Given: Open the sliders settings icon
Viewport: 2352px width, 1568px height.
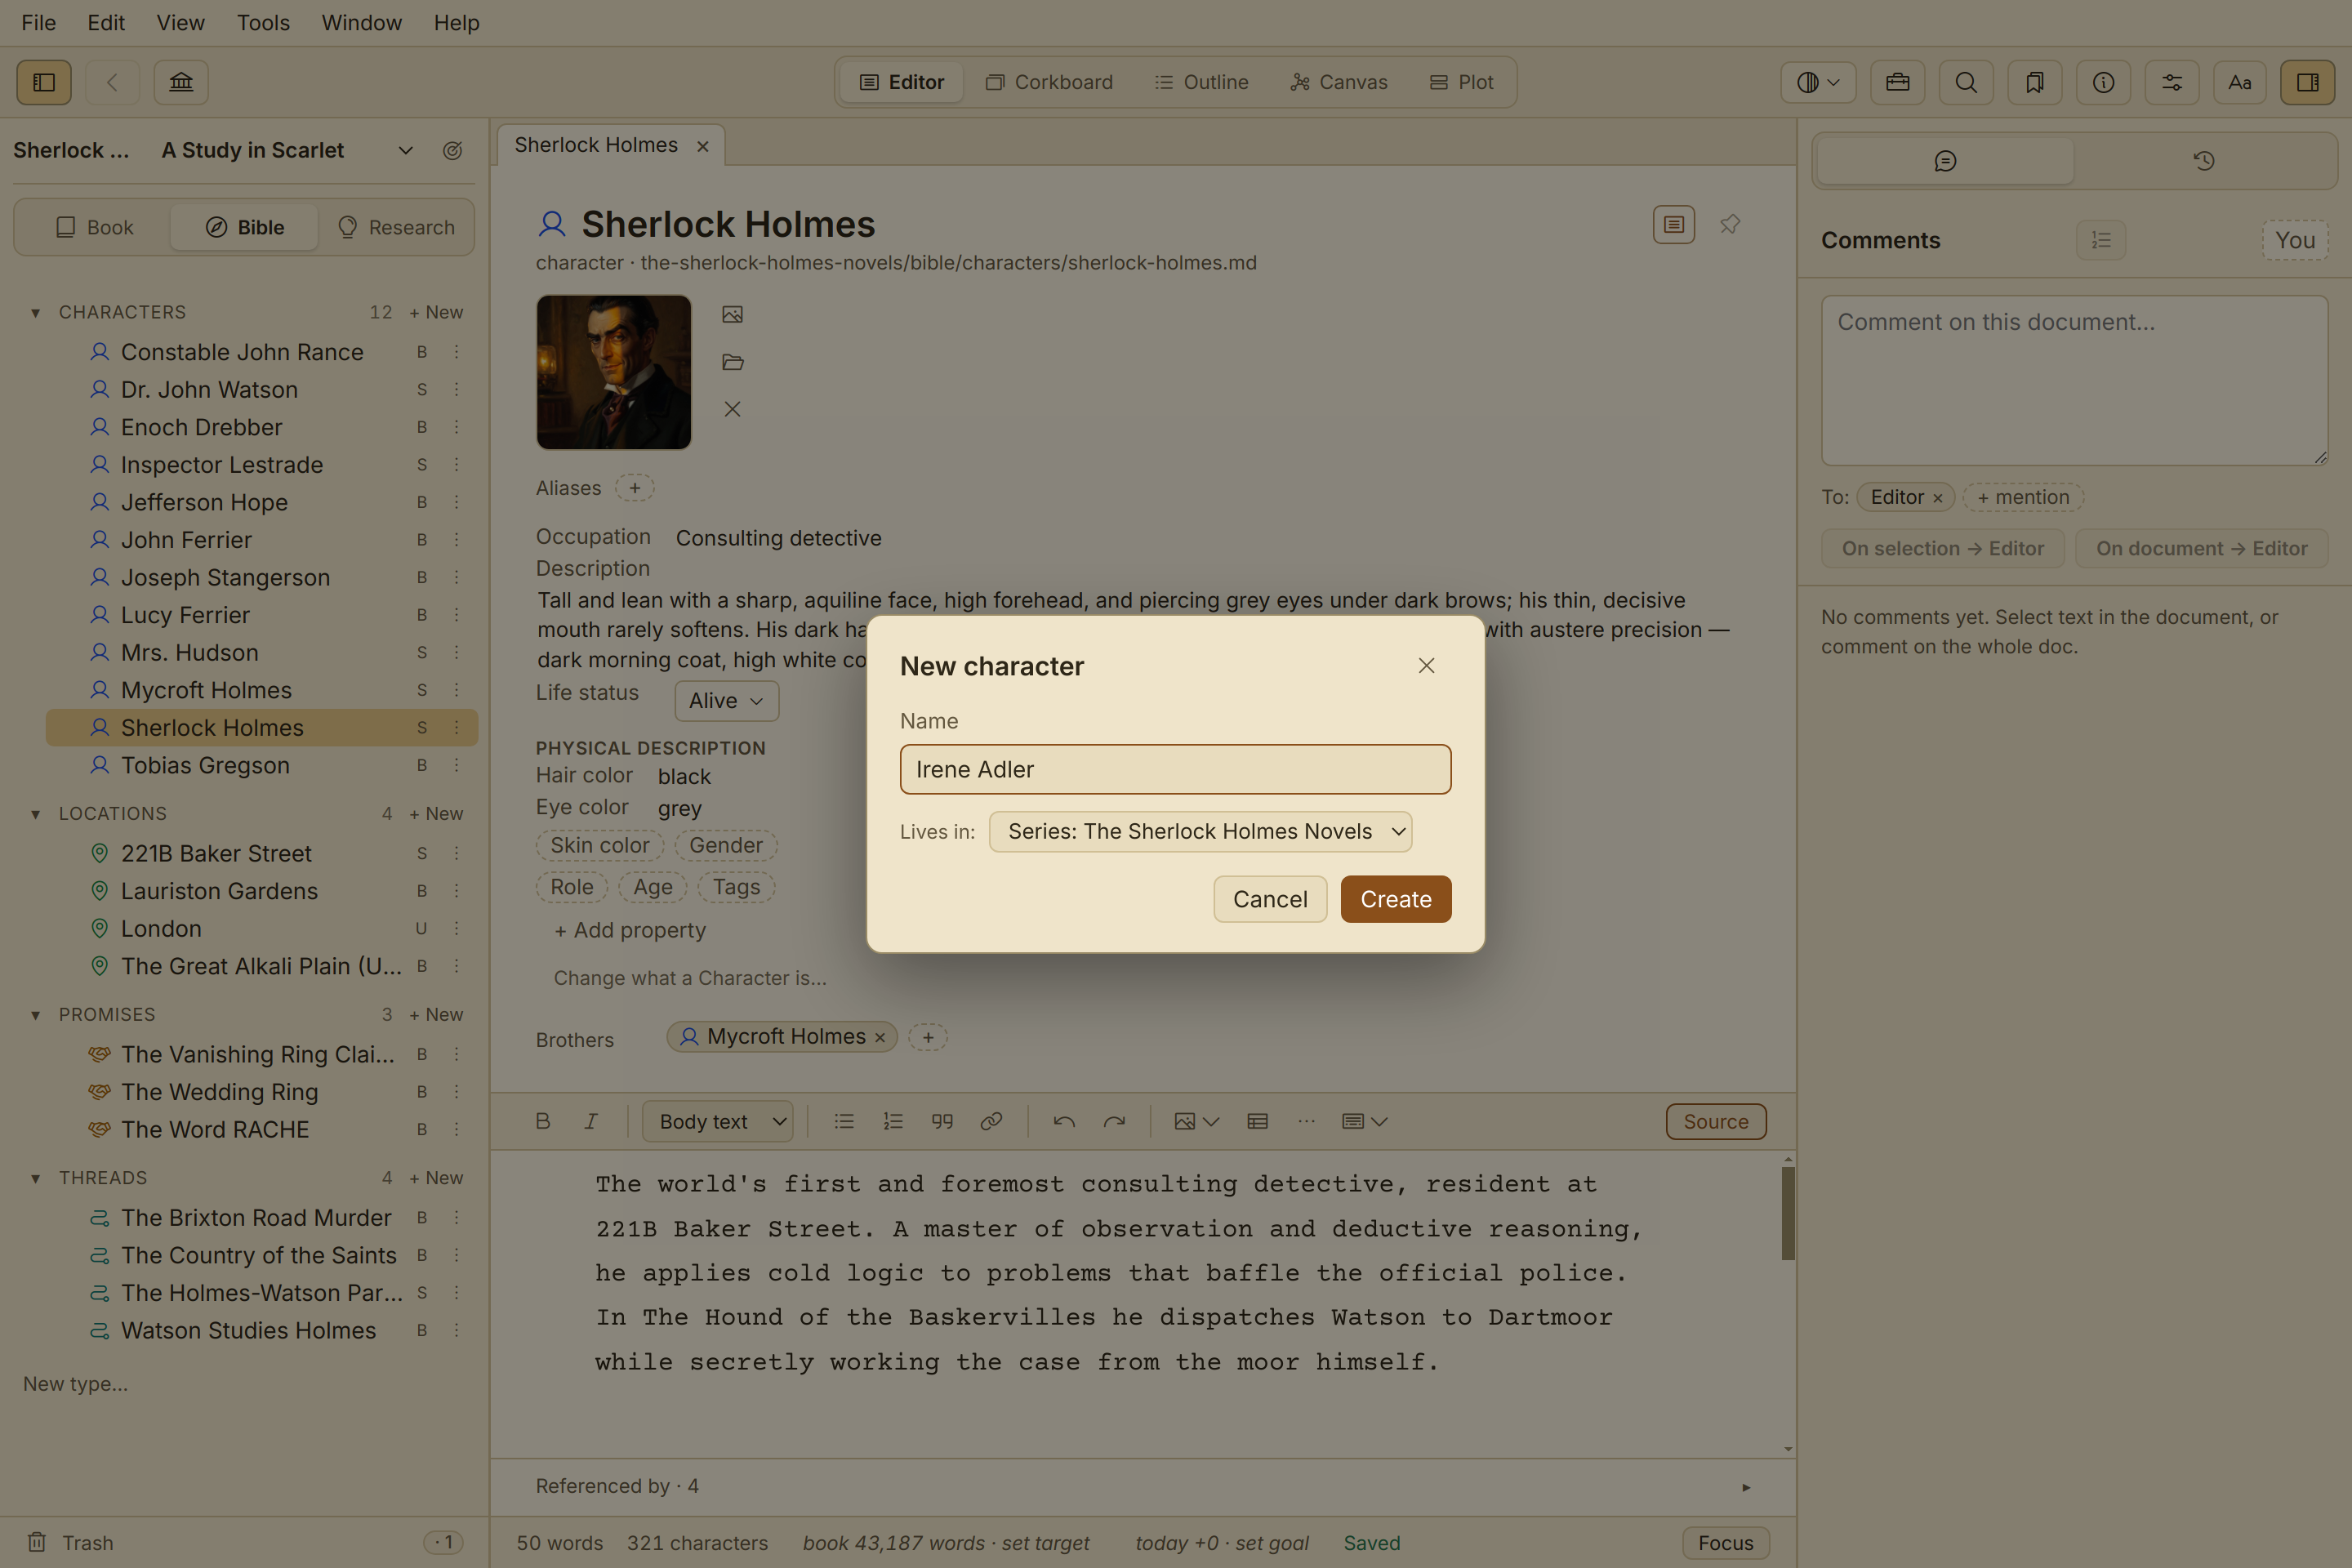Looking at the screenshot, I should tap(2172, 82).
